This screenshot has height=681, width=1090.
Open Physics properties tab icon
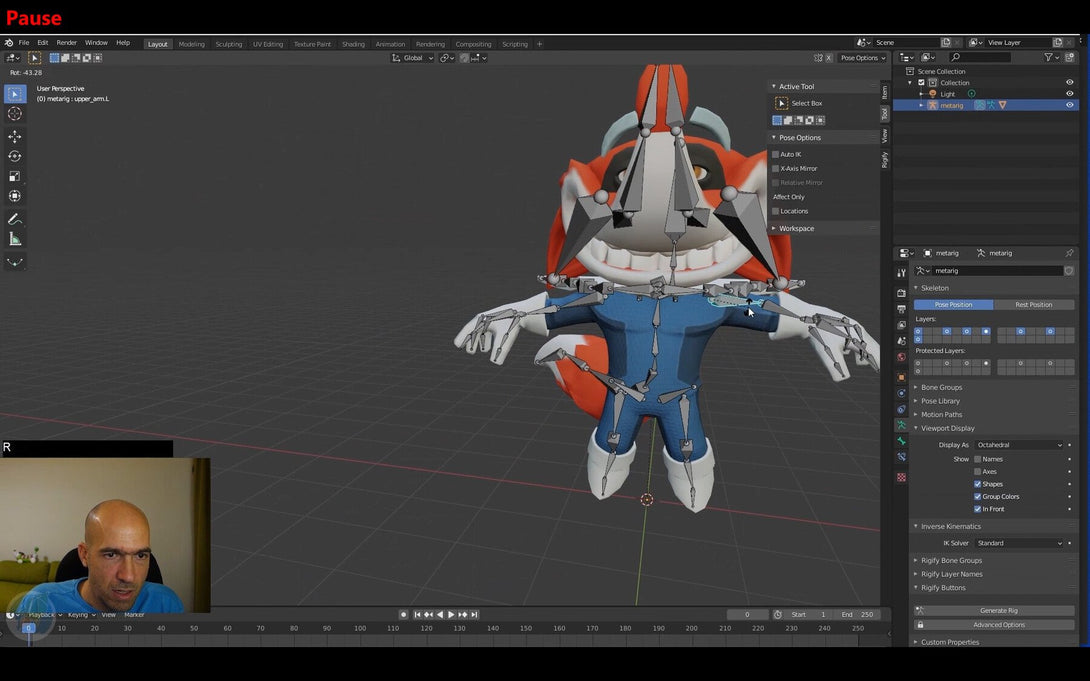[x=902, y=393]
